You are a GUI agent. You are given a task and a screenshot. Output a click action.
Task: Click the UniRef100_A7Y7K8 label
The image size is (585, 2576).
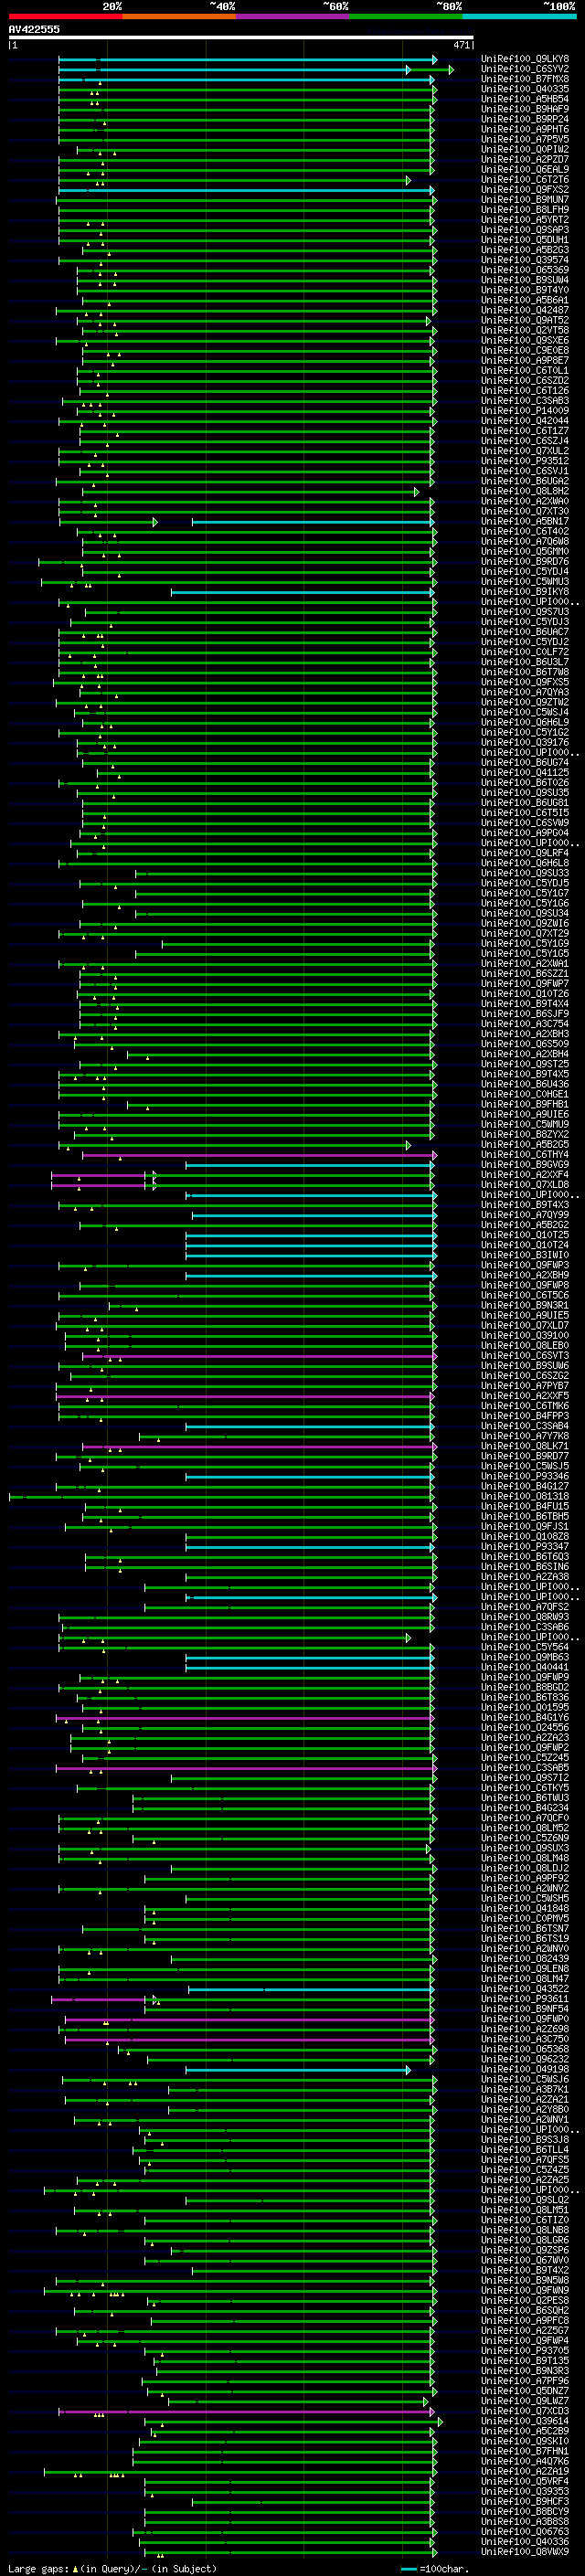[x=525, y=1436]
